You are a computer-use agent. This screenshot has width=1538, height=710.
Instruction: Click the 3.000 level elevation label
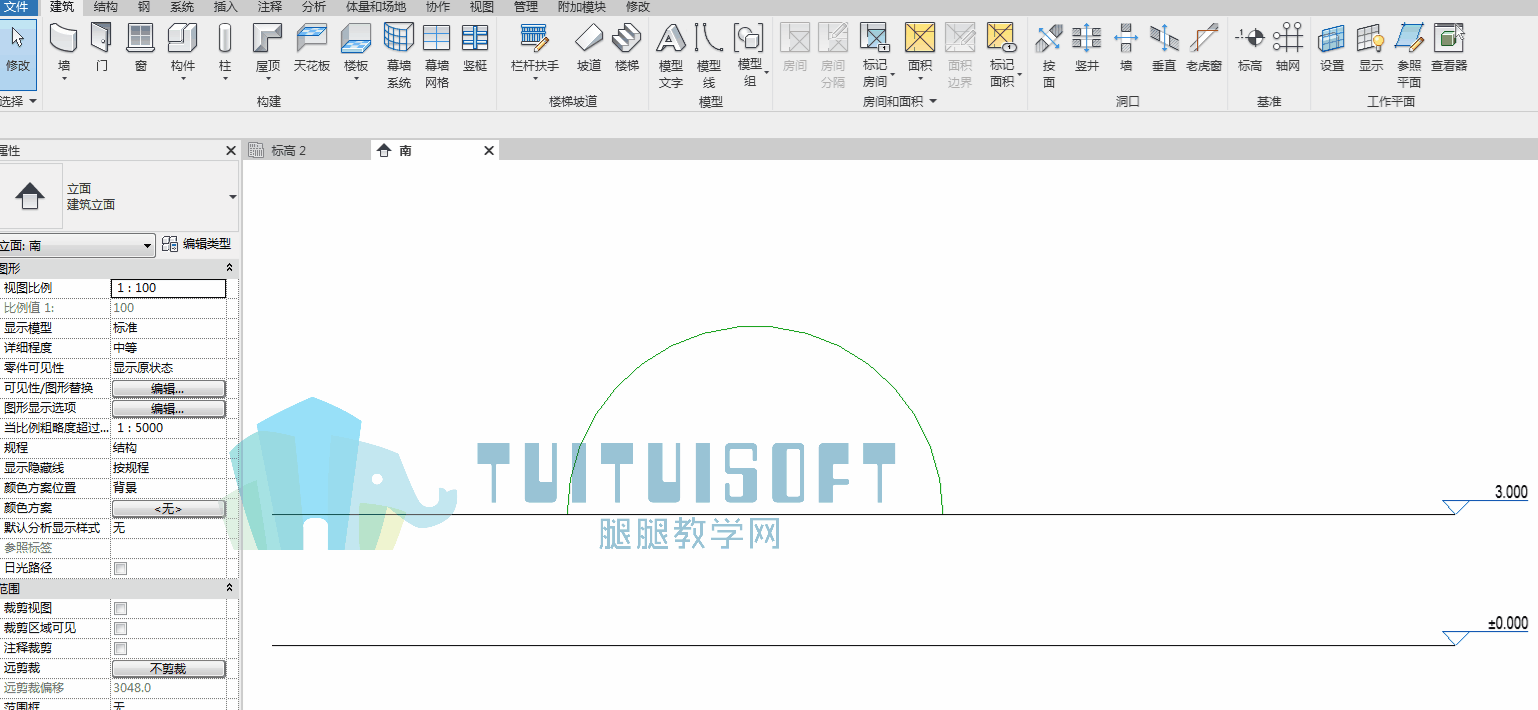tap(1511, 492)
